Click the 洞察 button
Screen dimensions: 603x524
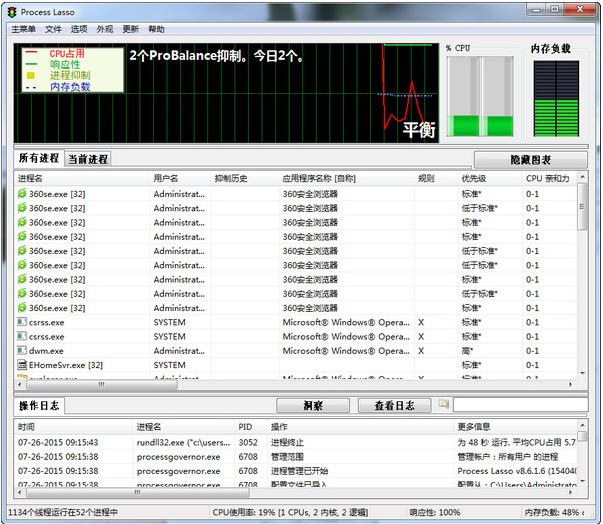pyautogui.click(x=312, y=406)
